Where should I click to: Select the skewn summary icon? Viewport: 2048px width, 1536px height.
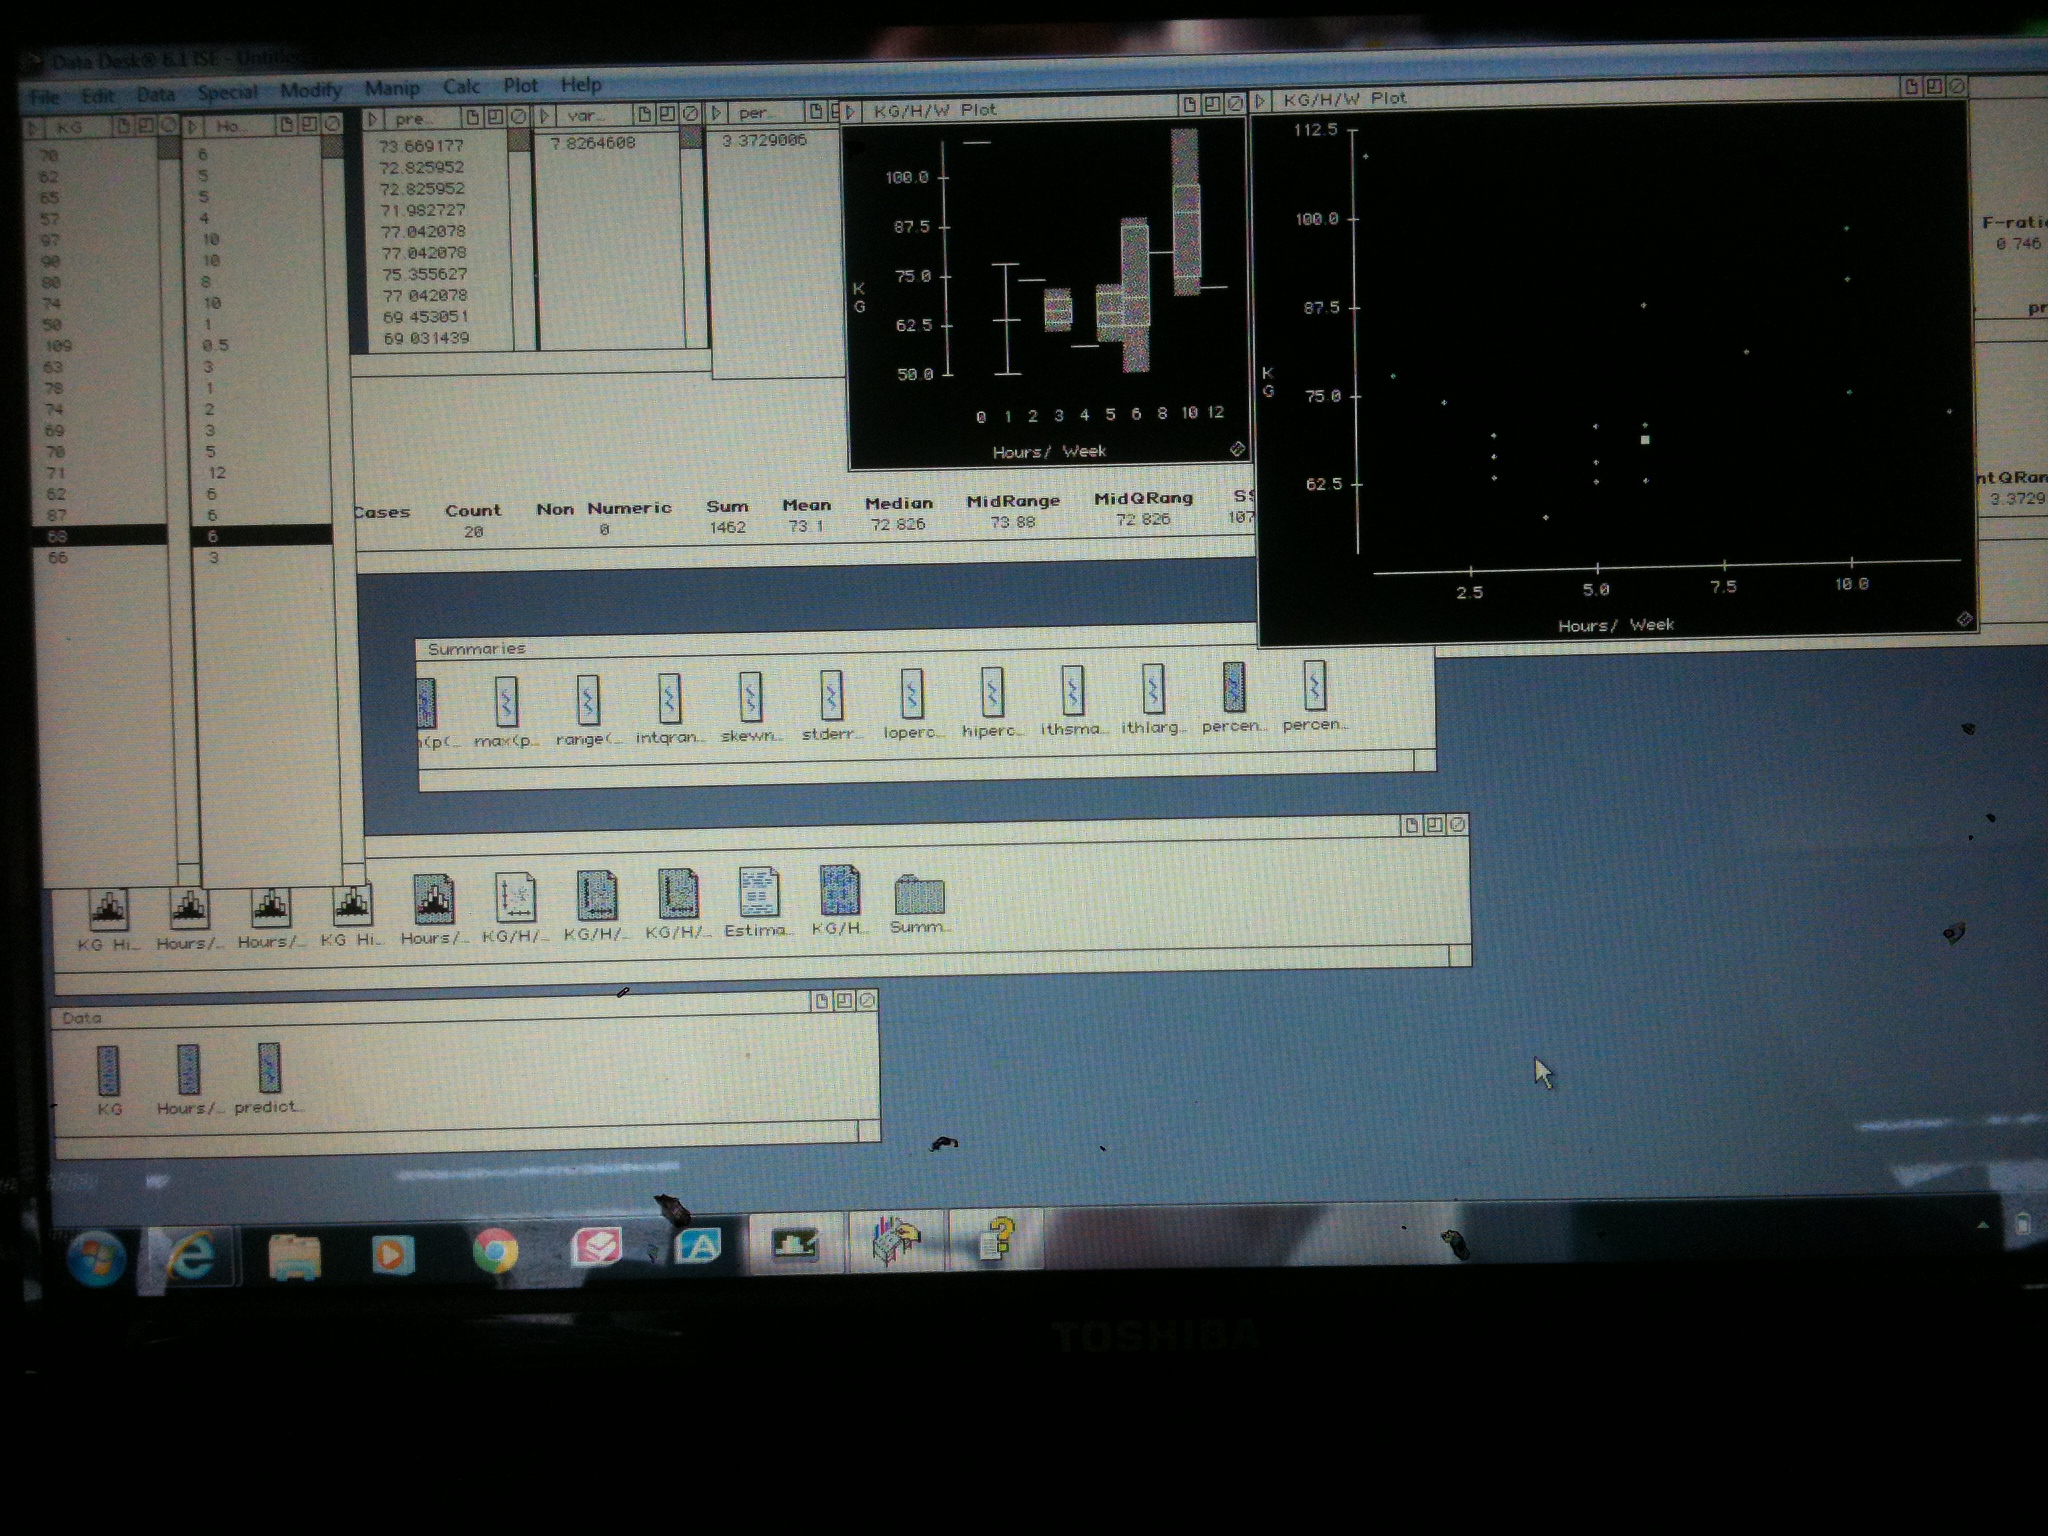750,696
